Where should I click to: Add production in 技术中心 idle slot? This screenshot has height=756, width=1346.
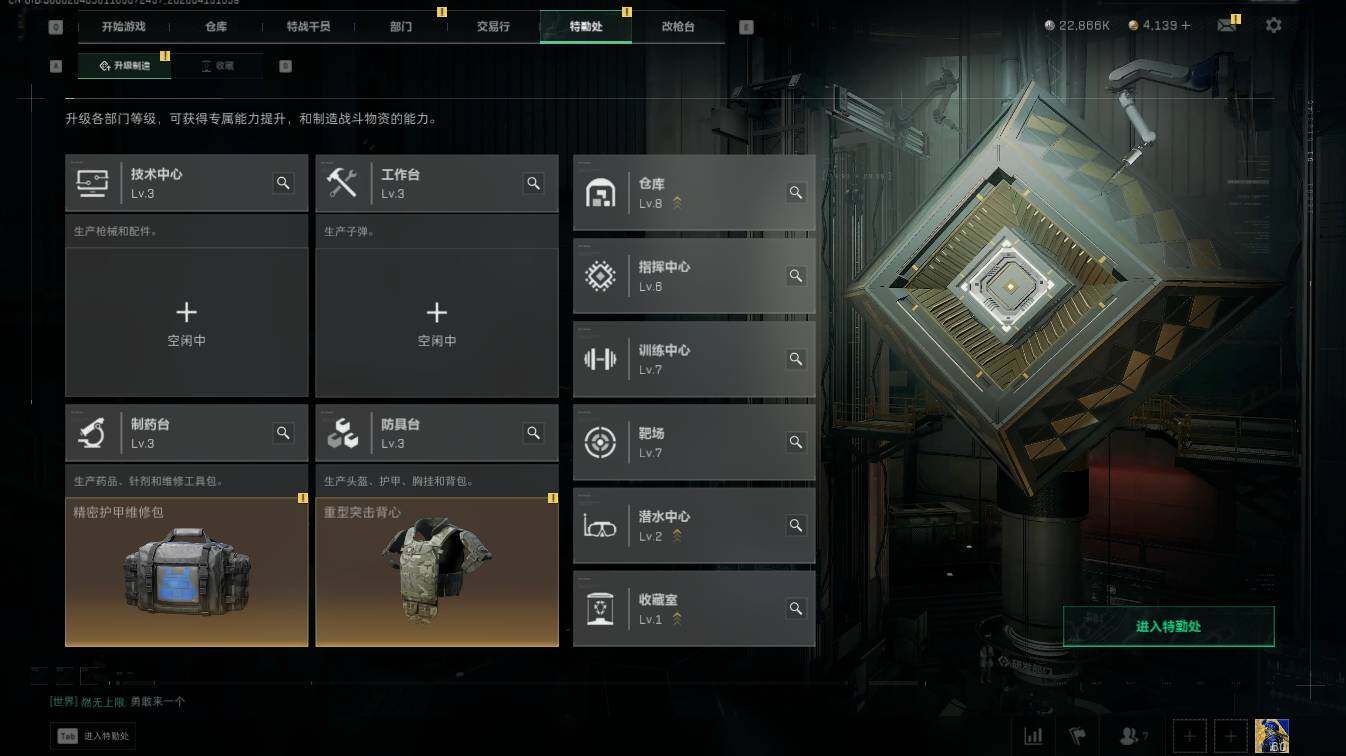coord(187,322)
